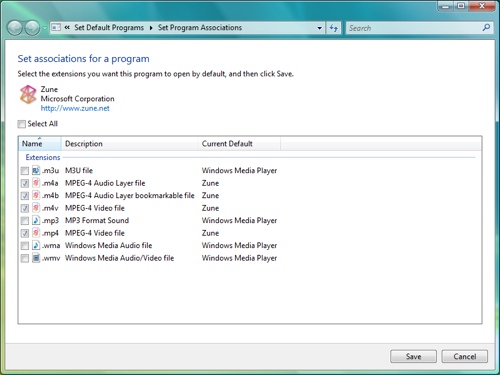The image size is (500, 375).
Task: Open the recent pages dropdown arrow
Action: (x=45, y=28)
